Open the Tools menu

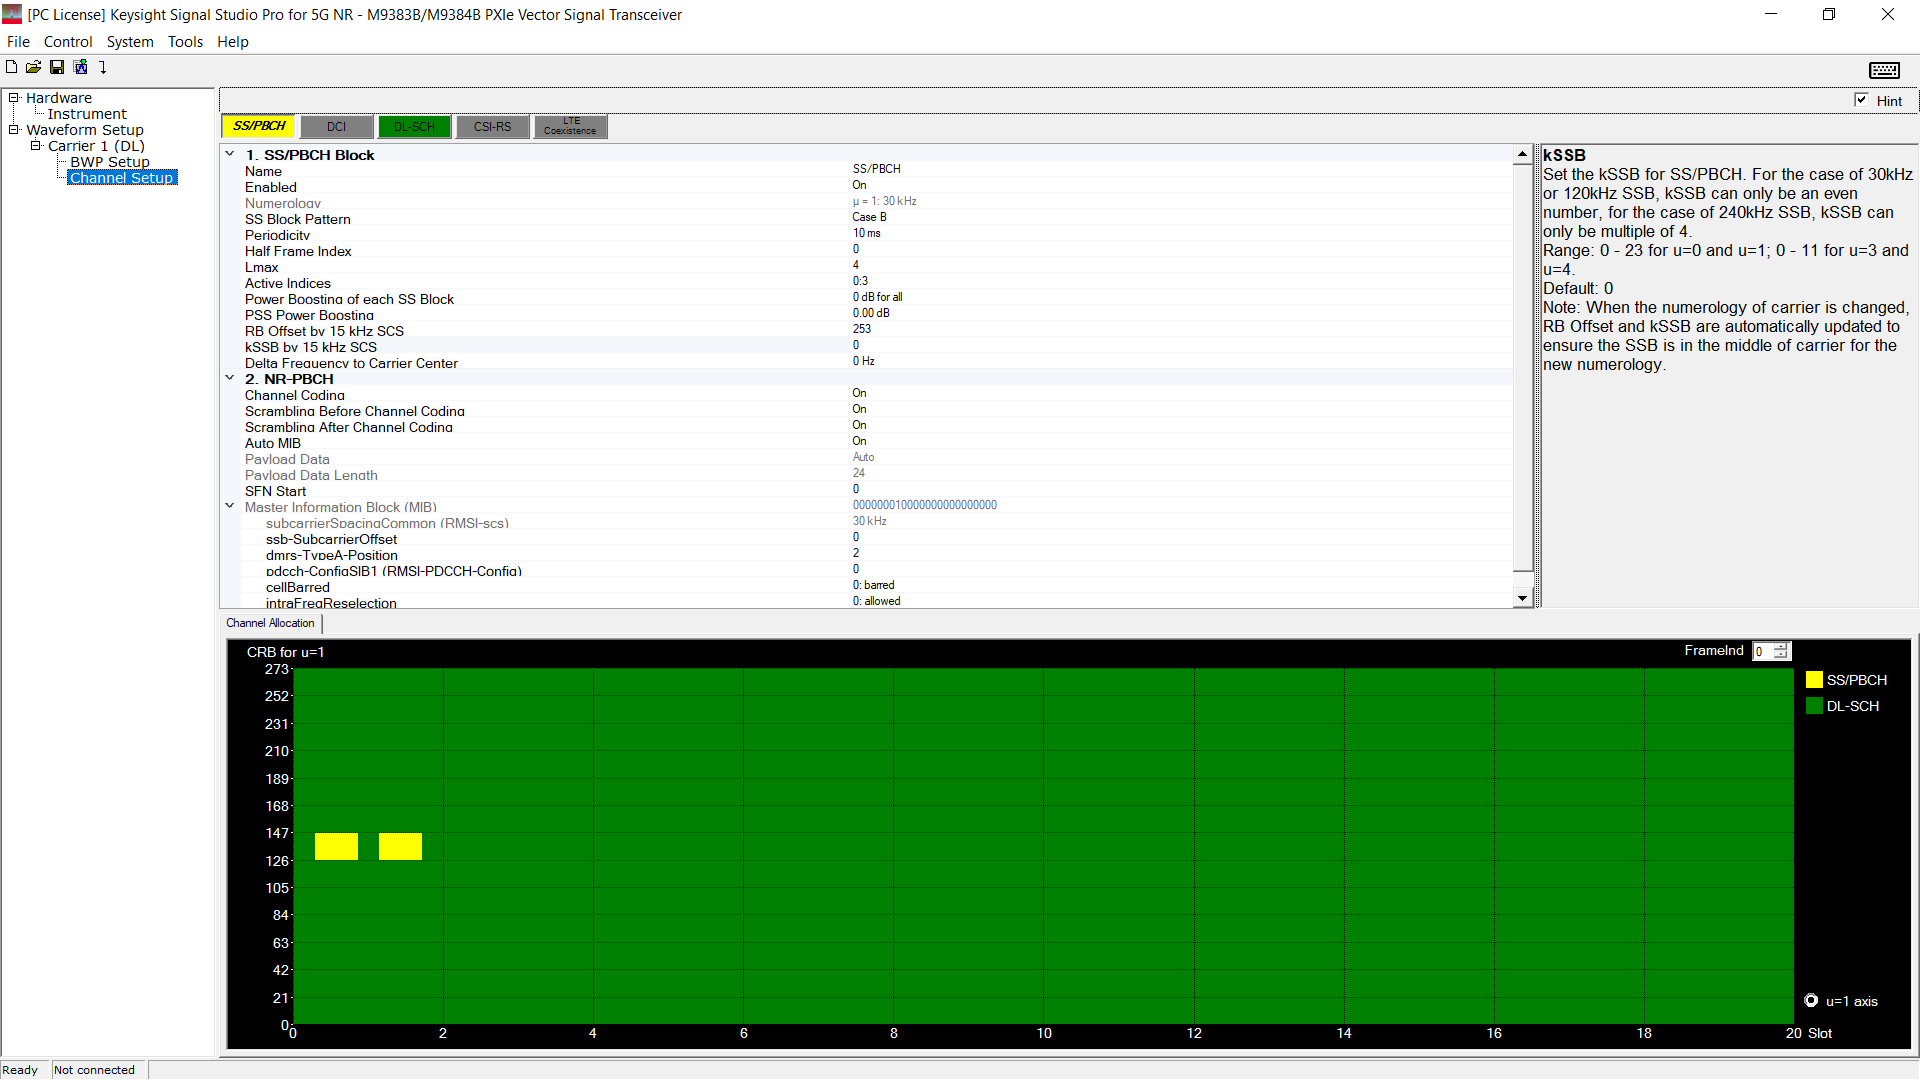(185, 42)
